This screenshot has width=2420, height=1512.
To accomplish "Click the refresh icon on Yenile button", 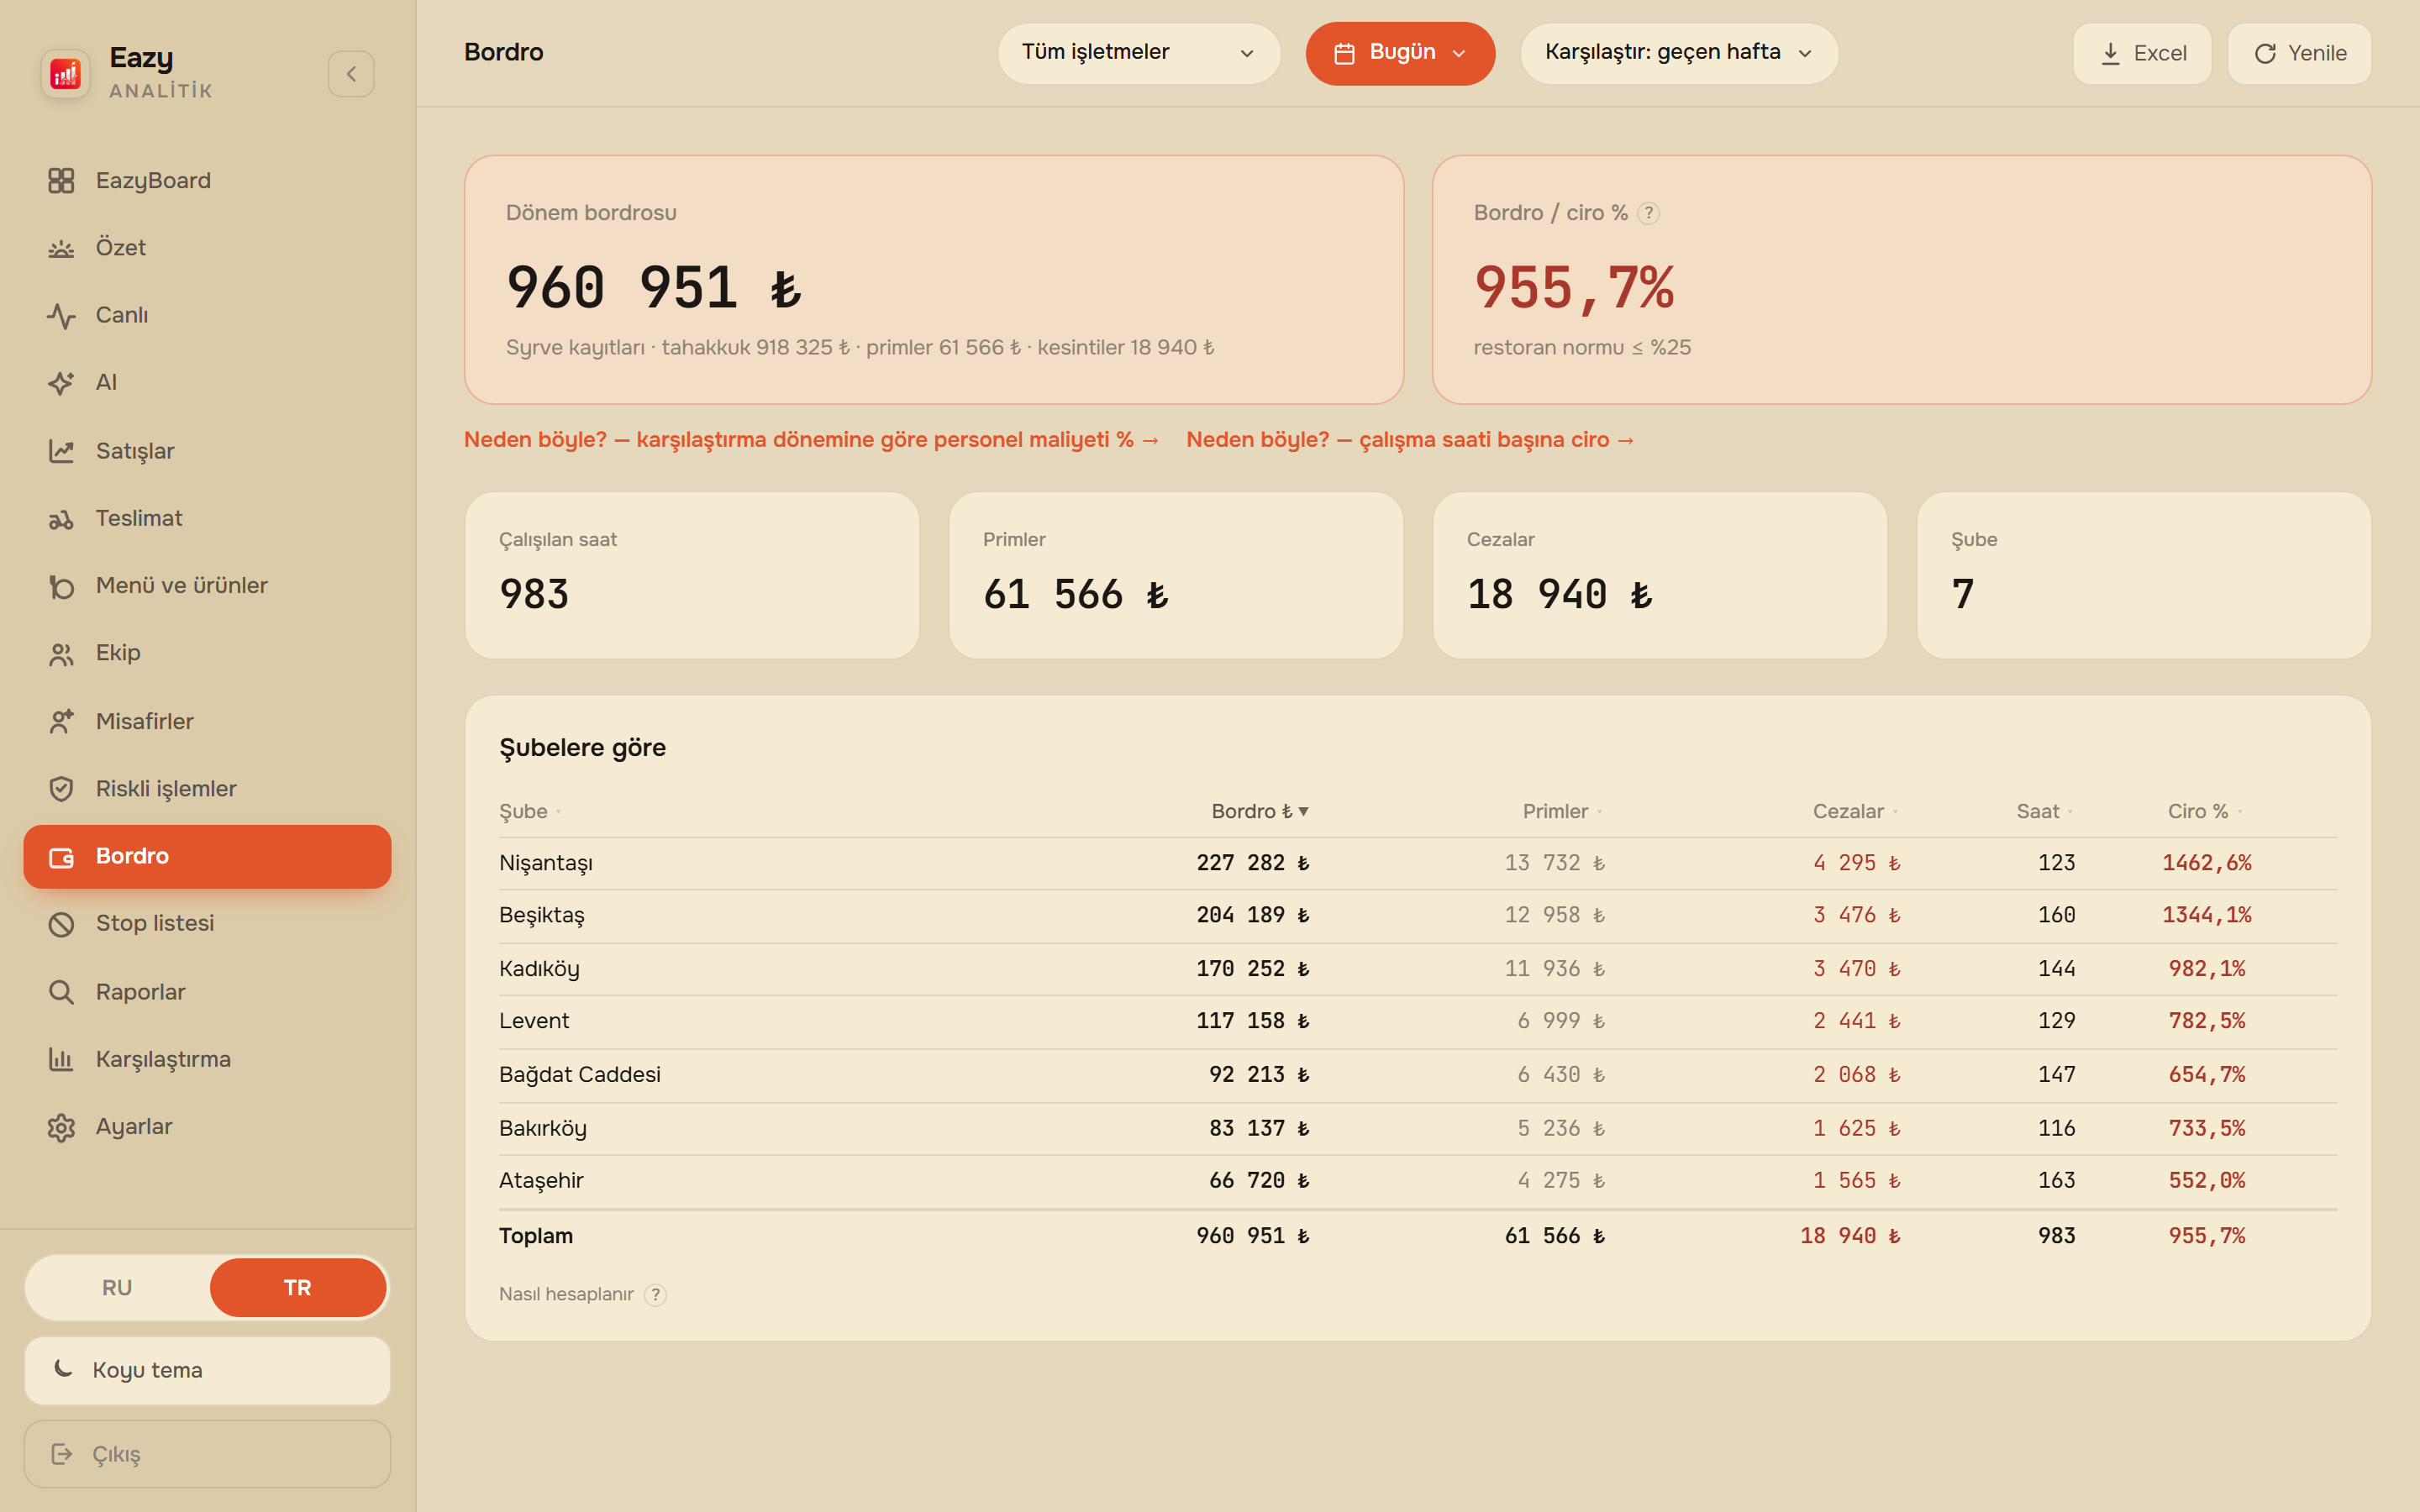I will (x=2265, y=53).
